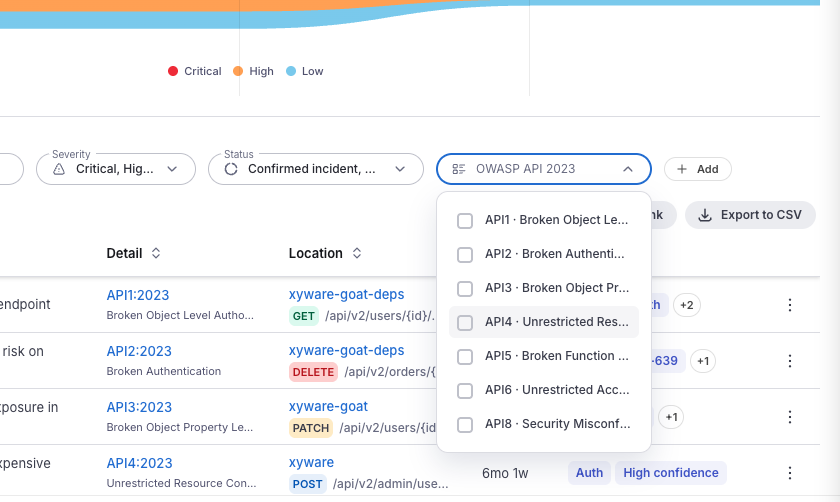Image resolution: width=840 pixels, height=502 pixels.
Task: Open row actions menu for API1:2023
Action: click(790, 305)
